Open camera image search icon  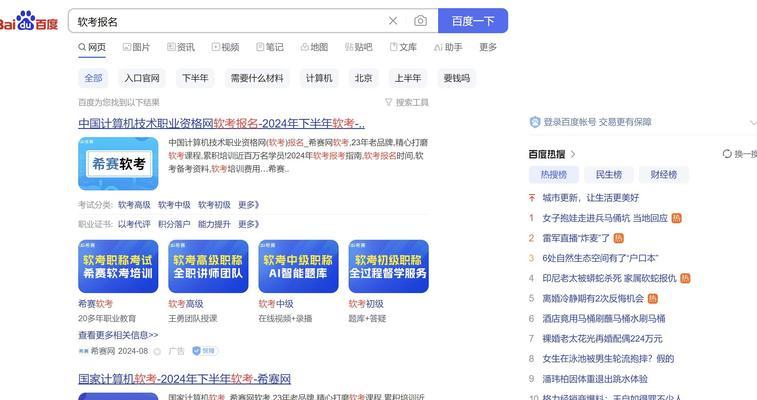tap(421, 21)
